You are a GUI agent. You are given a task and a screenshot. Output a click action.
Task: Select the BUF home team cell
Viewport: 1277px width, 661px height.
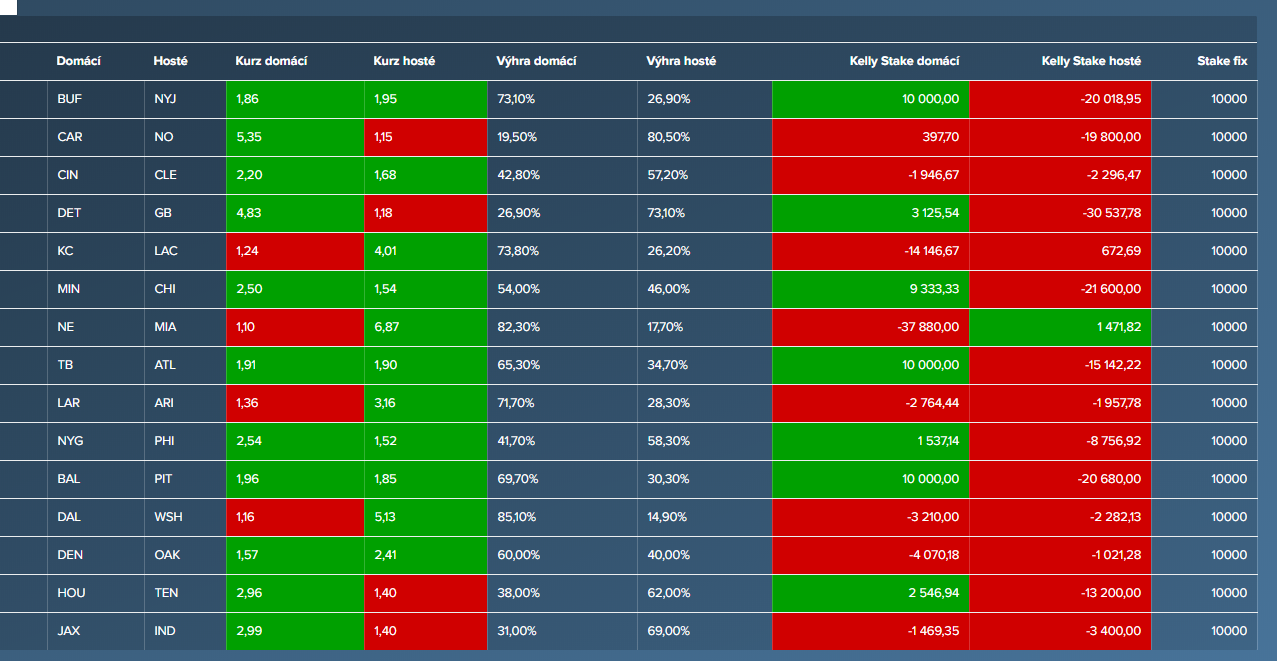point(70,99)
